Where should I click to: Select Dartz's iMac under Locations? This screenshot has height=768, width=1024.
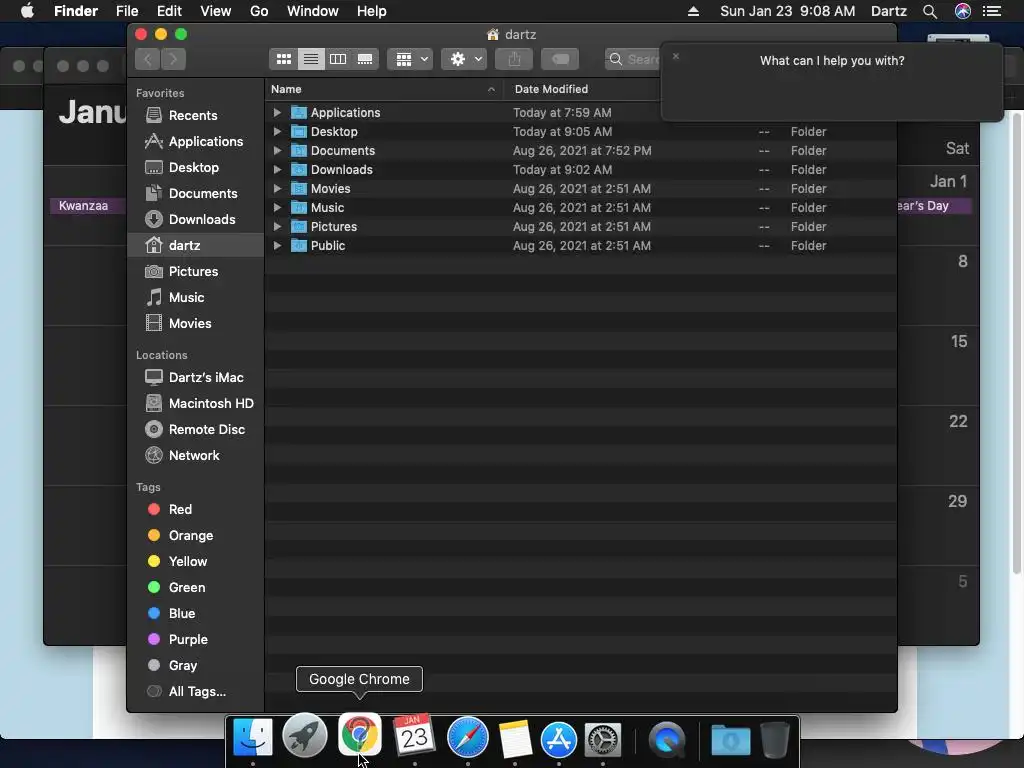click(x=195, y=377)
